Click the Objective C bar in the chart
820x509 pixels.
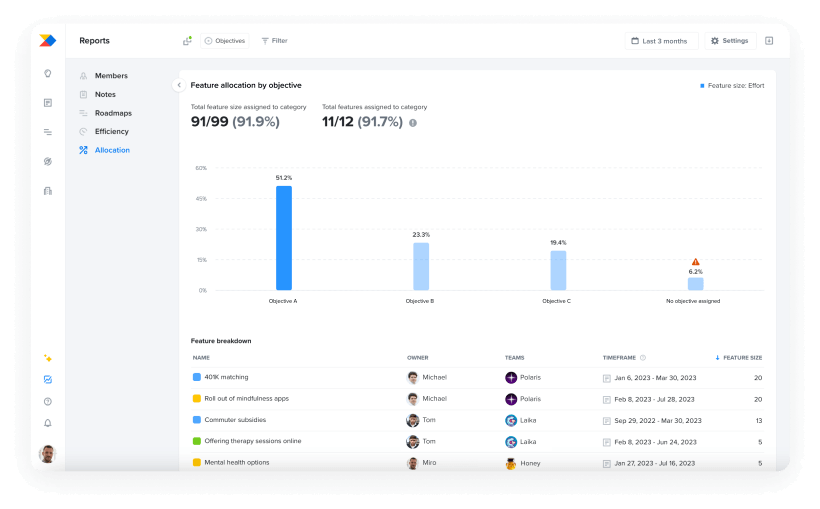[558, 270]
